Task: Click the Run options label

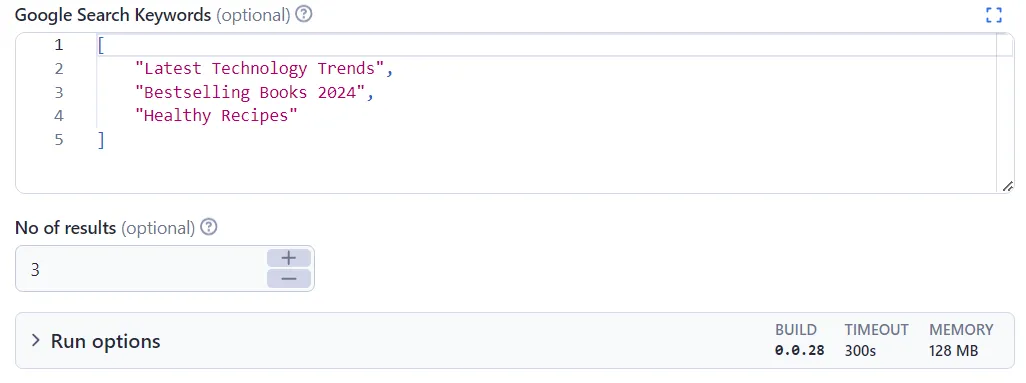Action: pos(105,341)
